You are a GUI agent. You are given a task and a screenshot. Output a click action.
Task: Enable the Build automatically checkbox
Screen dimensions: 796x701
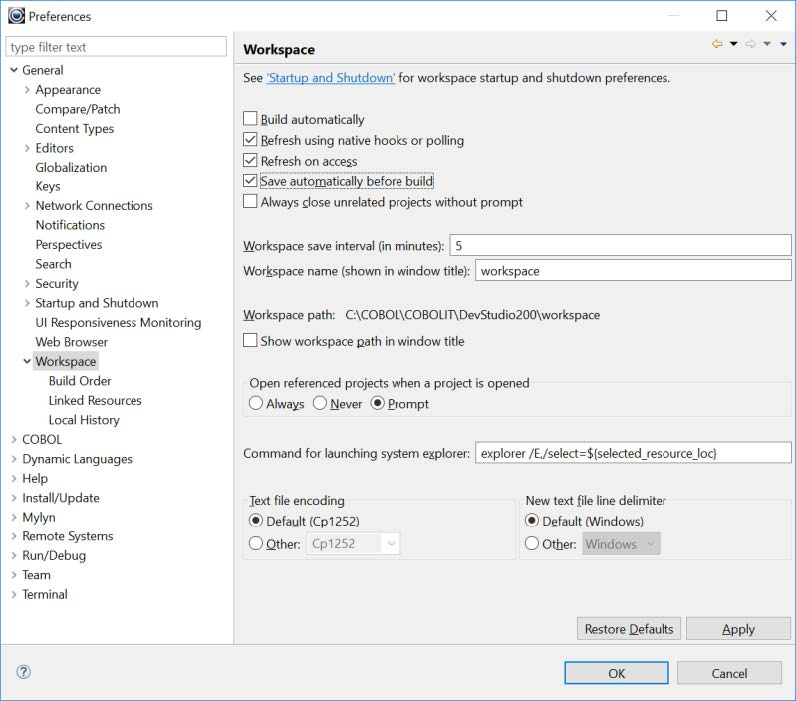251,119
